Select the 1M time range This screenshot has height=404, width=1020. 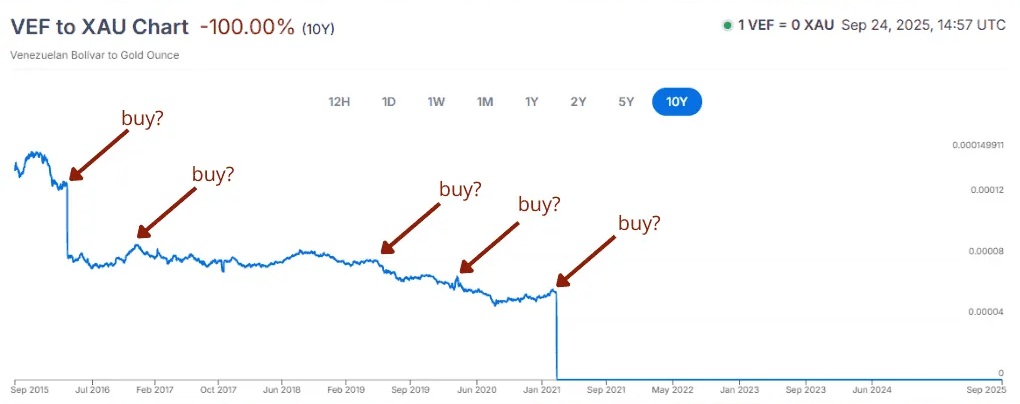tap(485, 101)
